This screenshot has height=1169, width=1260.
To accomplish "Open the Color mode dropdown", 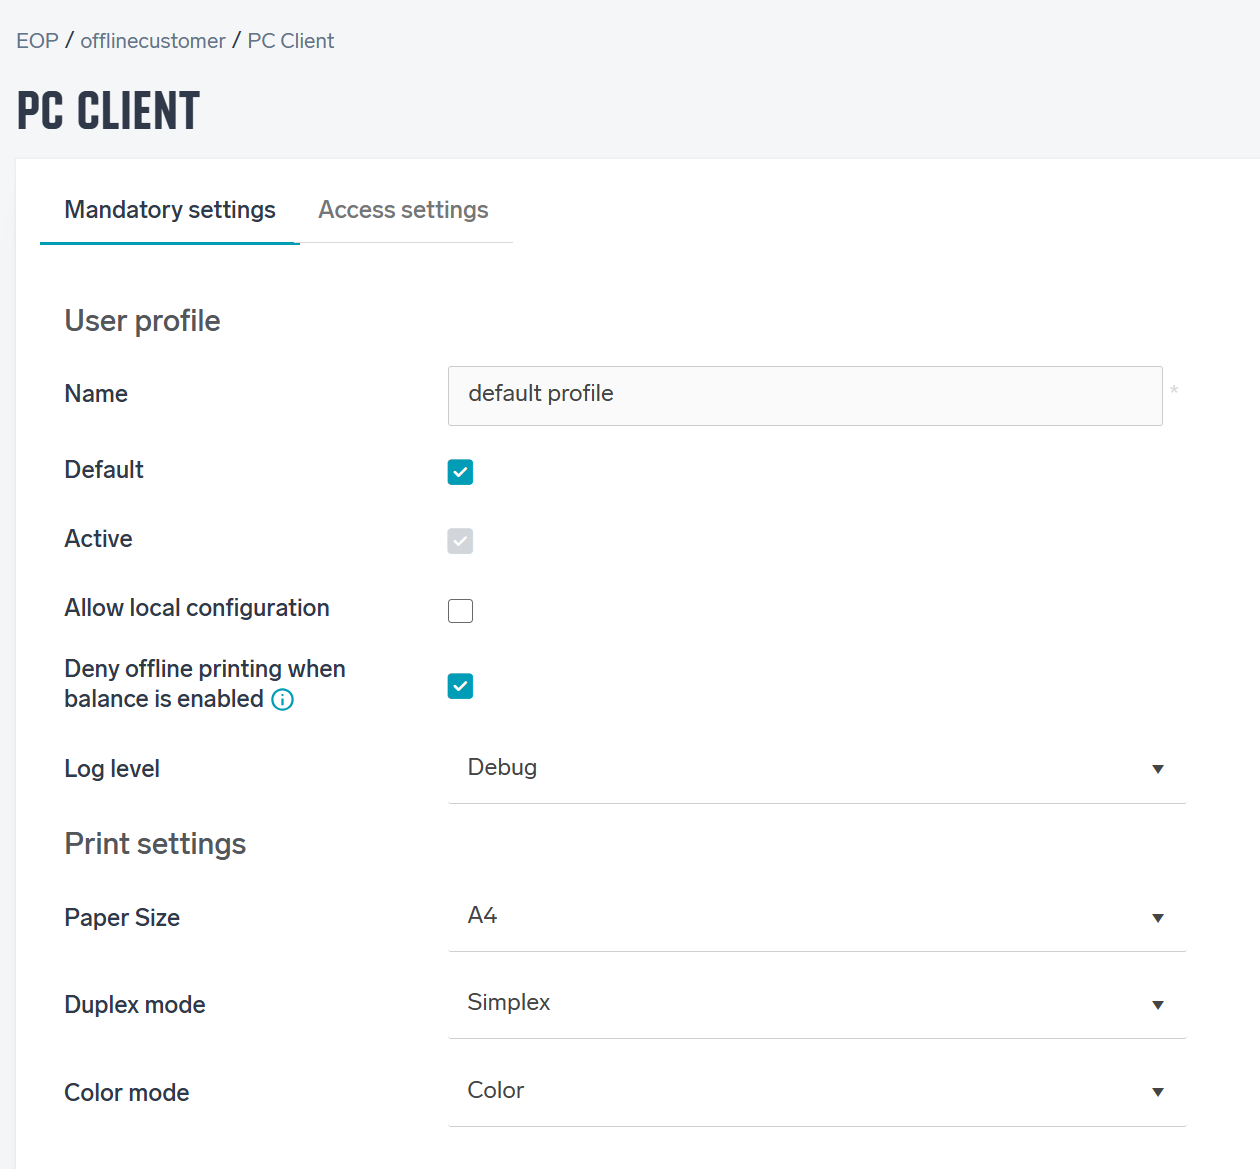I will pos(817,1092).
